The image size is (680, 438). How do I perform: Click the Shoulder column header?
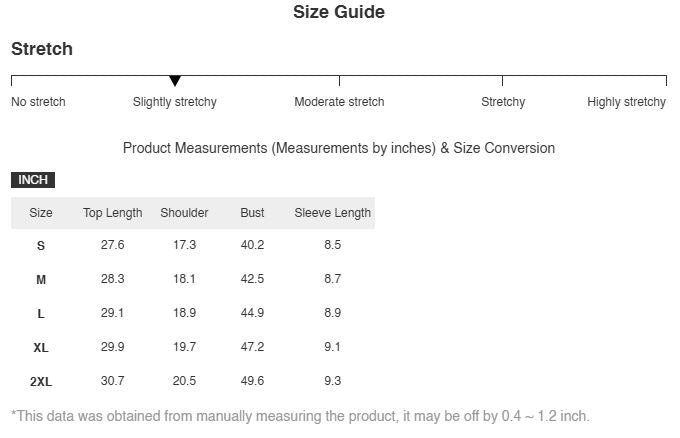tap(184, 213)
